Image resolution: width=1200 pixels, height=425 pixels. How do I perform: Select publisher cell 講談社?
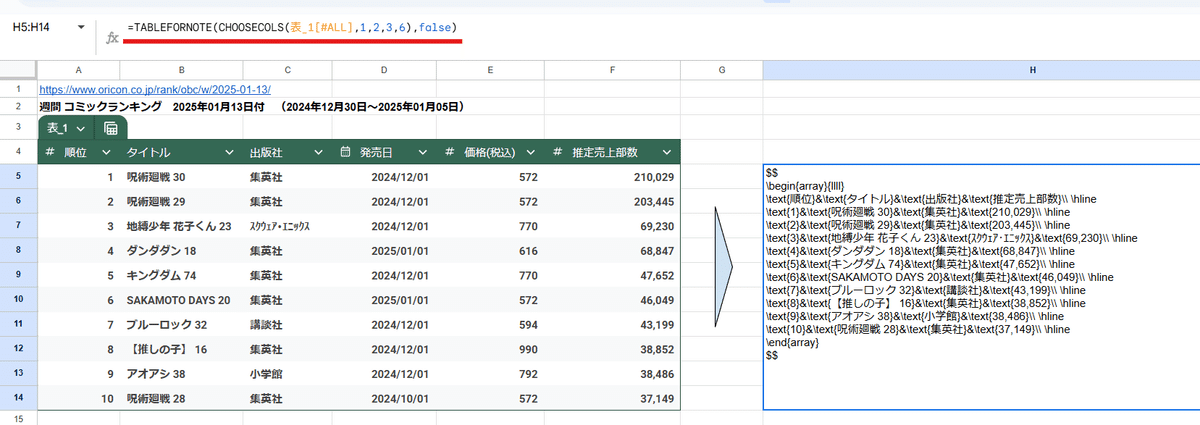[x=287, y=324]
